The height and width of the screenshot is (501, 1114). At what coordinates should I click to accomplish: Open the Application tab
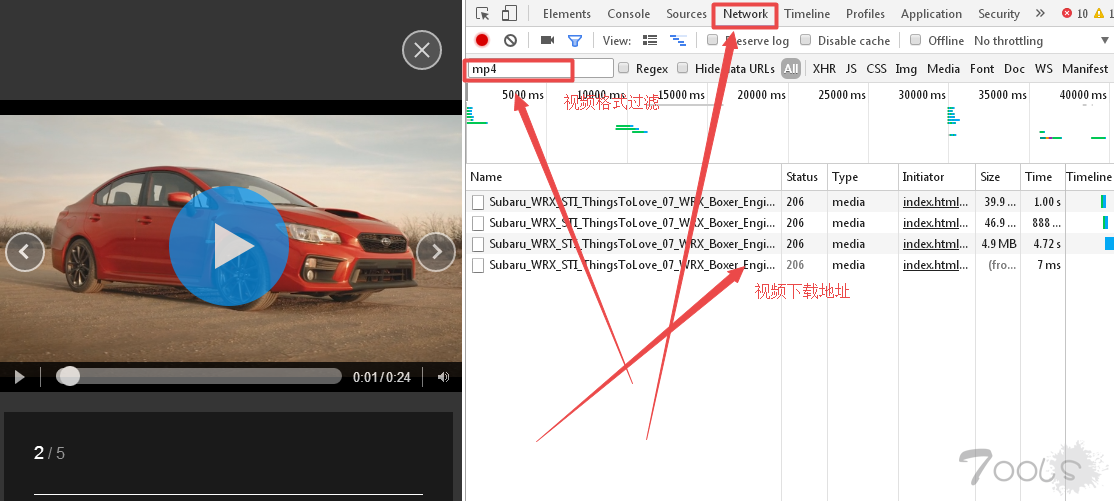pos(931,14)
